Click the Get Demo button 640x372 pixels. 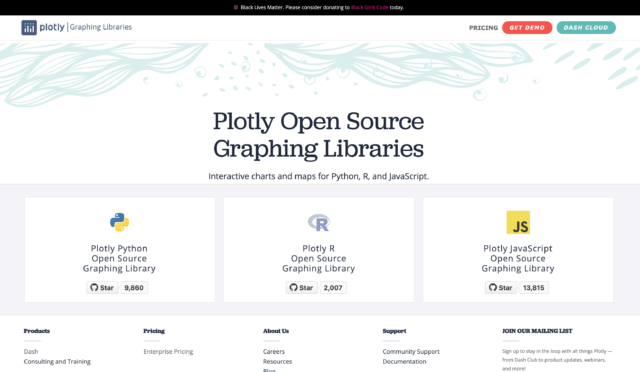pos(527,27)
